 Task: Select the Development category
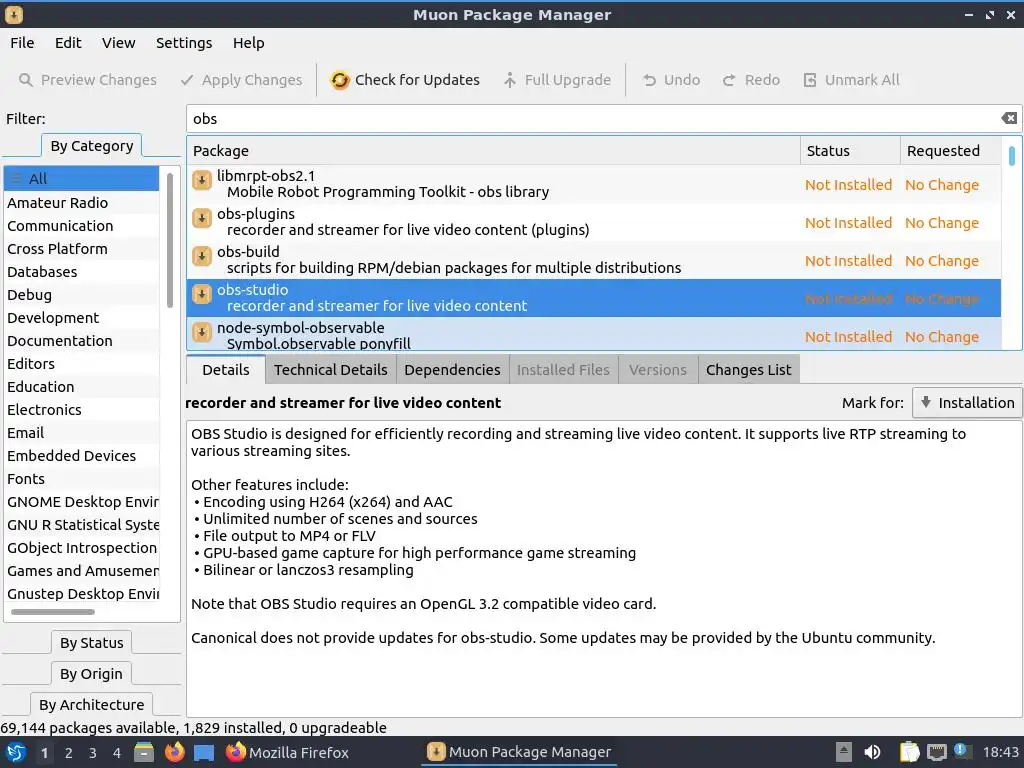[82, 317]
